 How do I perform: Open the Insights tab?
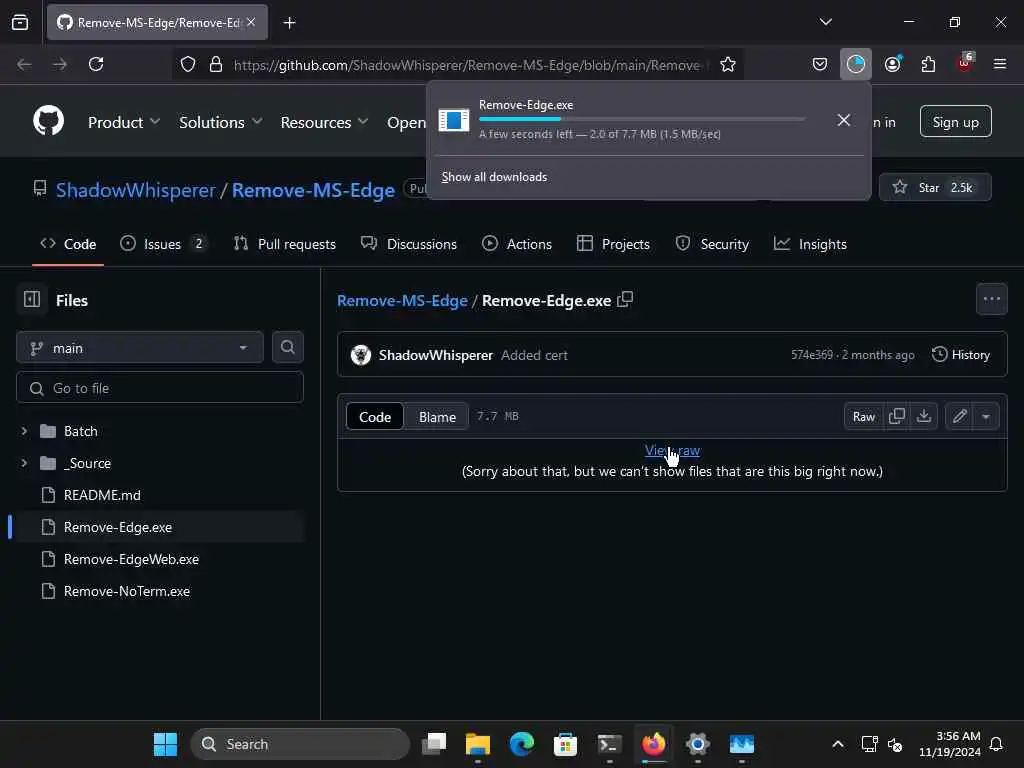pyautogui.click(x=810, y=244)
